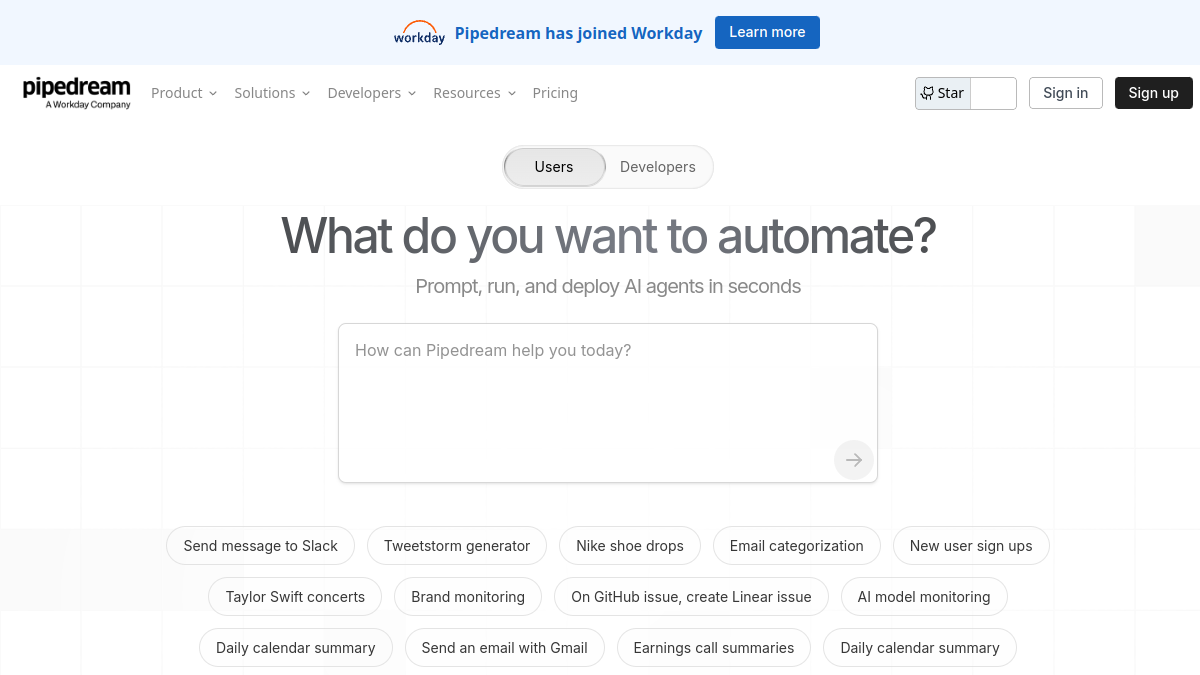Screen dimensions: 1200x675
Task: Go to the Pricing page
Action: [x=555, y=93]
